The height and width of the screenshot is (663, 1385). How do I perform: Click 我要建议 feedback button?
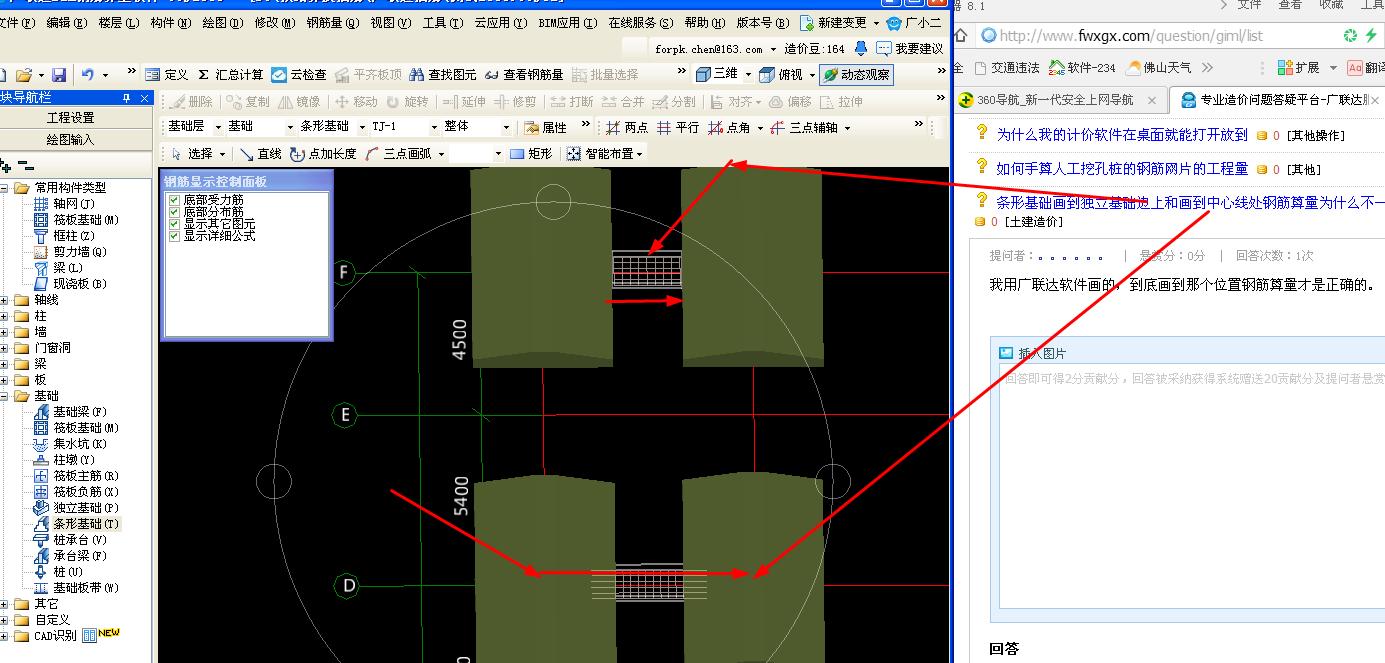(x=910, y=48)
